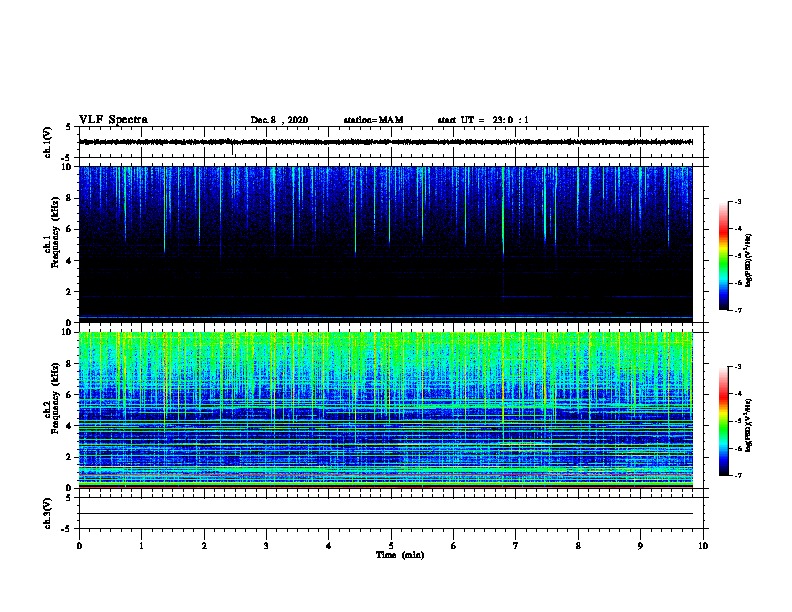Click the ch.2 spectrogram color scale bar
This screenshot has width=792, height=612.
(x=723, y=421)
